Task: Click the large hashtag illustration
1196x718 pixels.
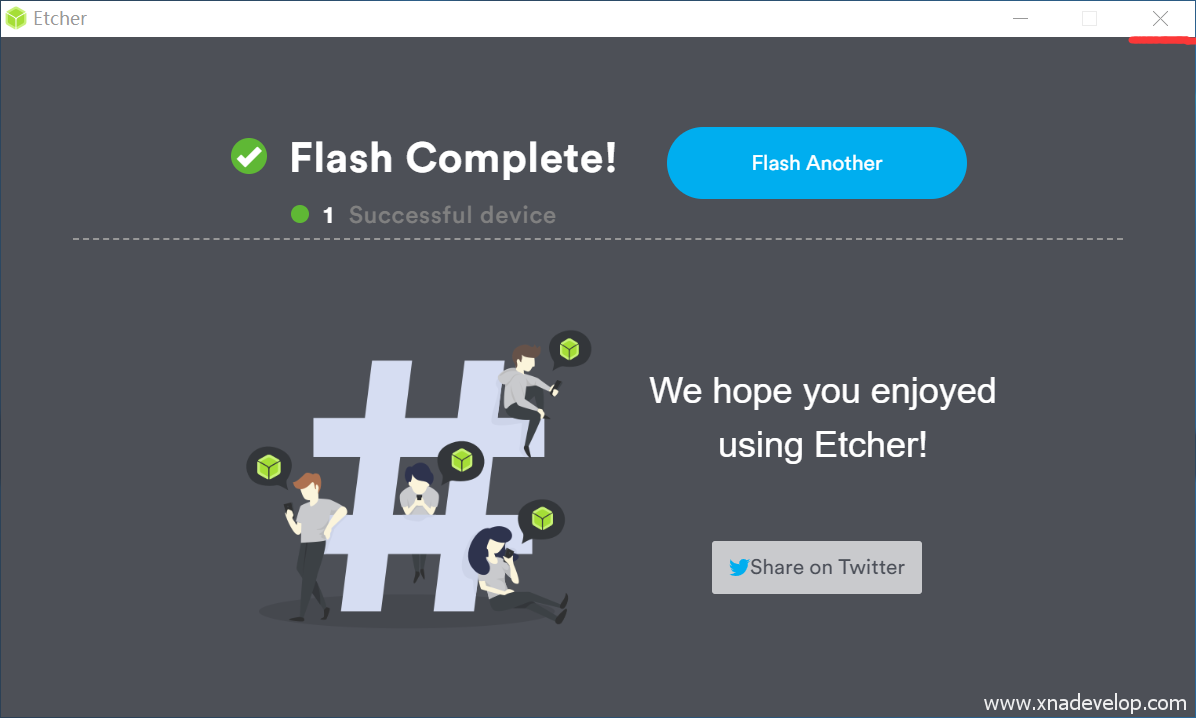Action: click(x=427, y=485)
